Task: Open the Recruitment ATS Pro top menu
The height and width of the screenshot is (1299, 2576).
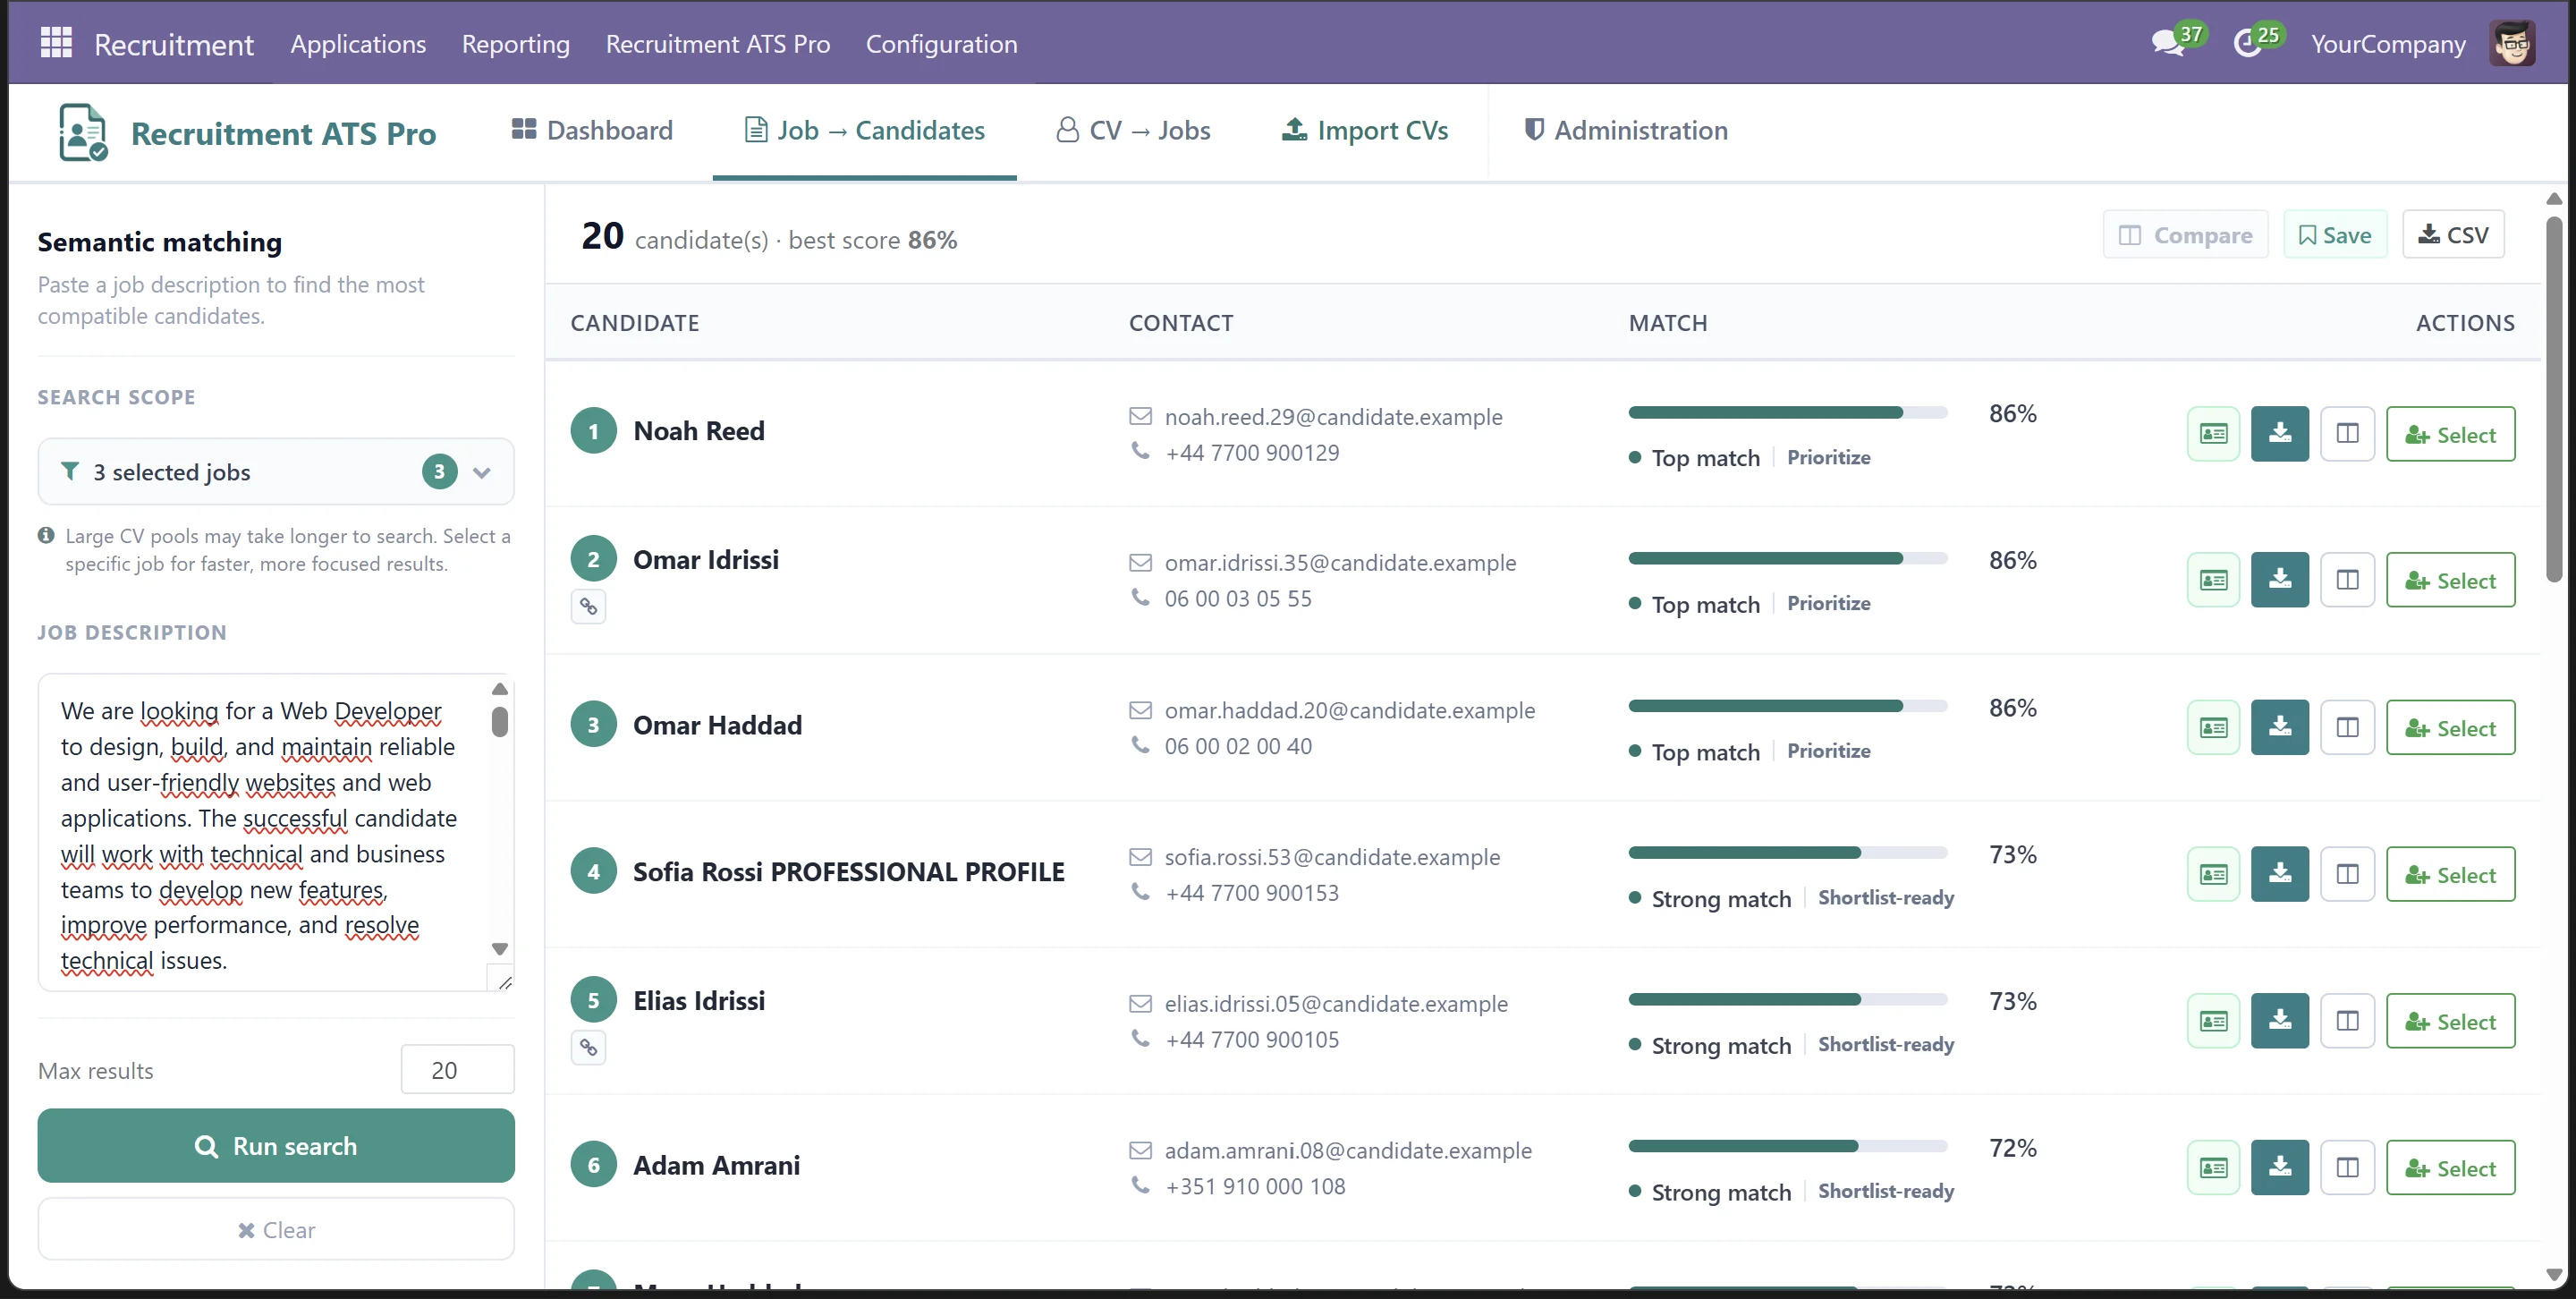Action: pos(717,44)
